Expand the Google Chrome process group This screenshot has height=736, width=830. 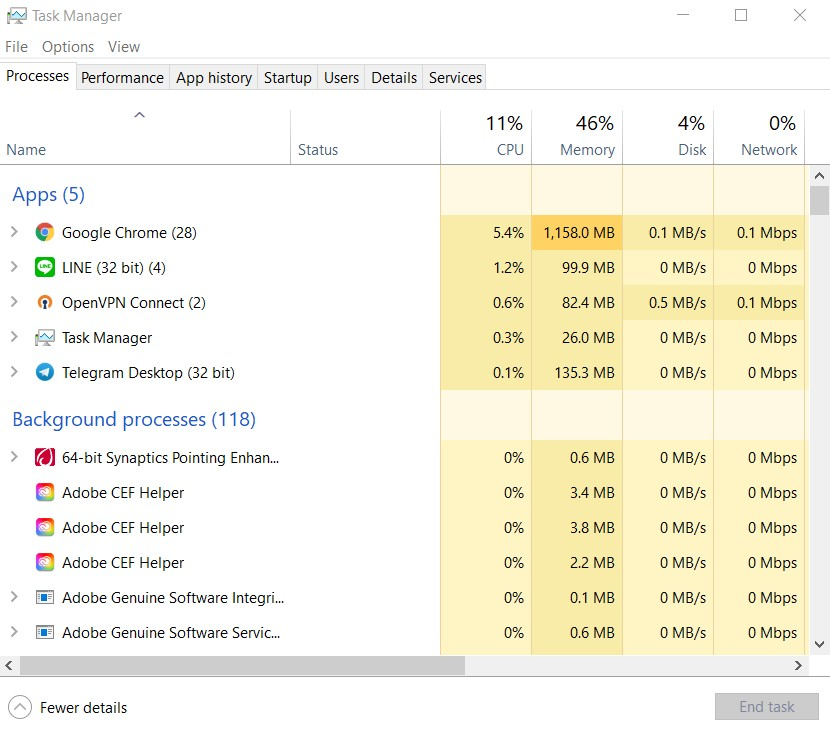14,232
